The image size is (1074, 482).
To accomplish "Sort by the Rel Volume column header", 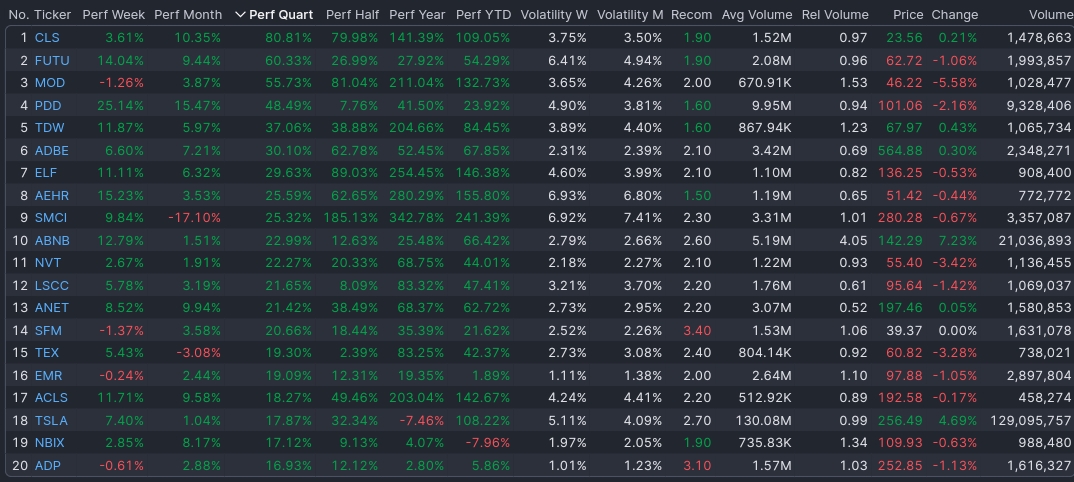I will point(835,14).
